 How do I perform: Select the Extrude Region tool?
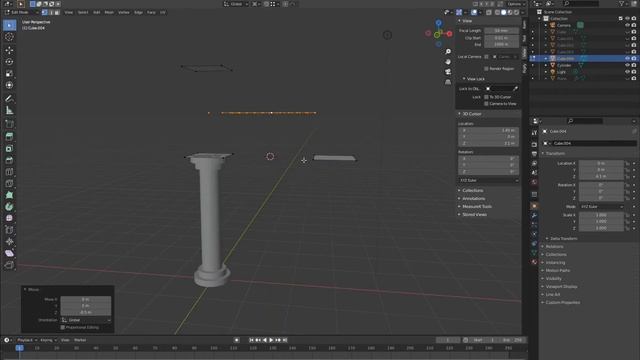(x=9, y=136)
